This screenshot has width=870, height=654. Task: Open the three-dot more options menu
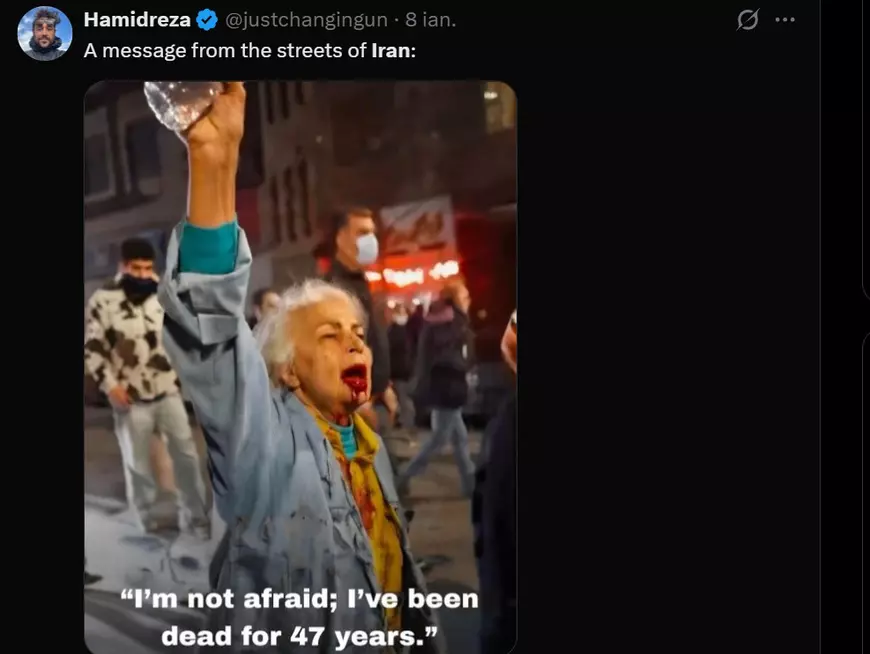[785, 19]
